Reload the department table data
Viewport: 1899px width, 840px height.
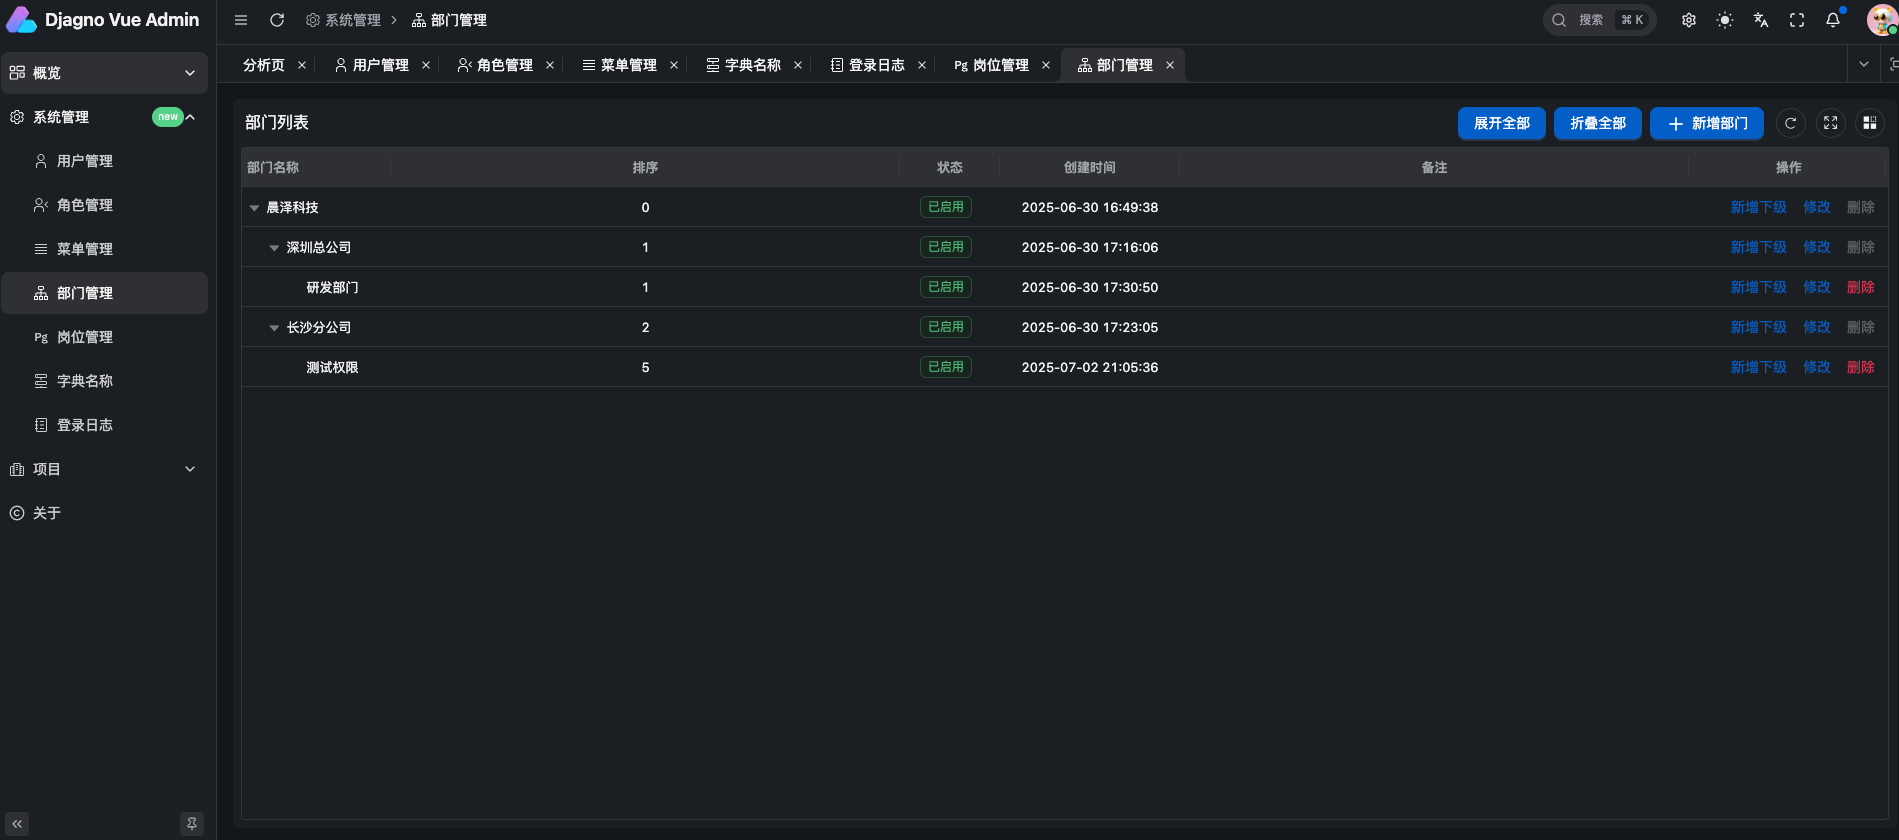1791,123
